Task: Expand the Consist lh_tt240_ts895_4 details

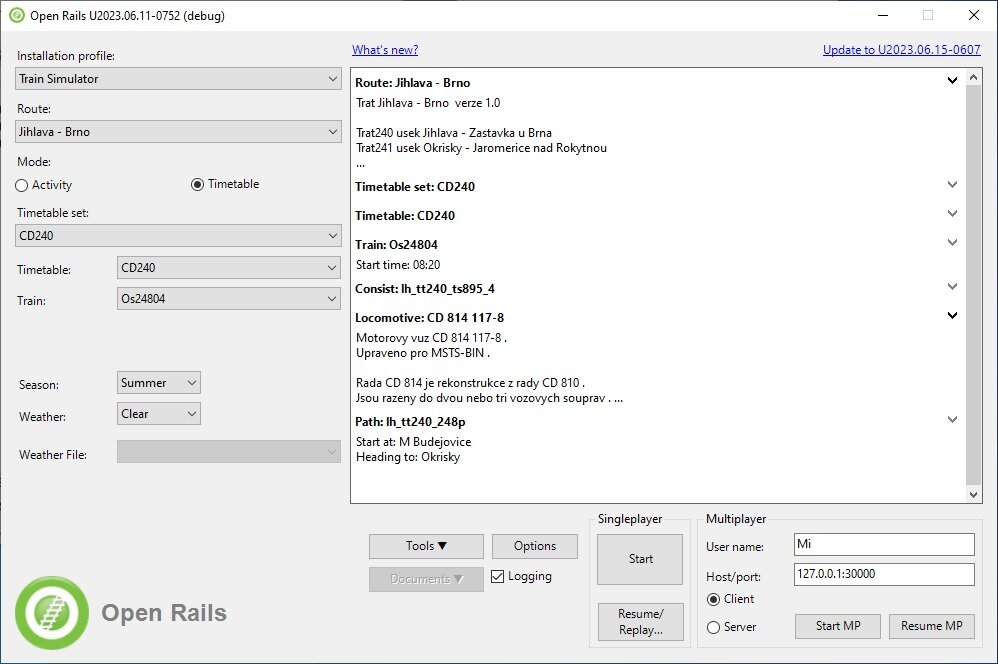Action: coord(952,287)
